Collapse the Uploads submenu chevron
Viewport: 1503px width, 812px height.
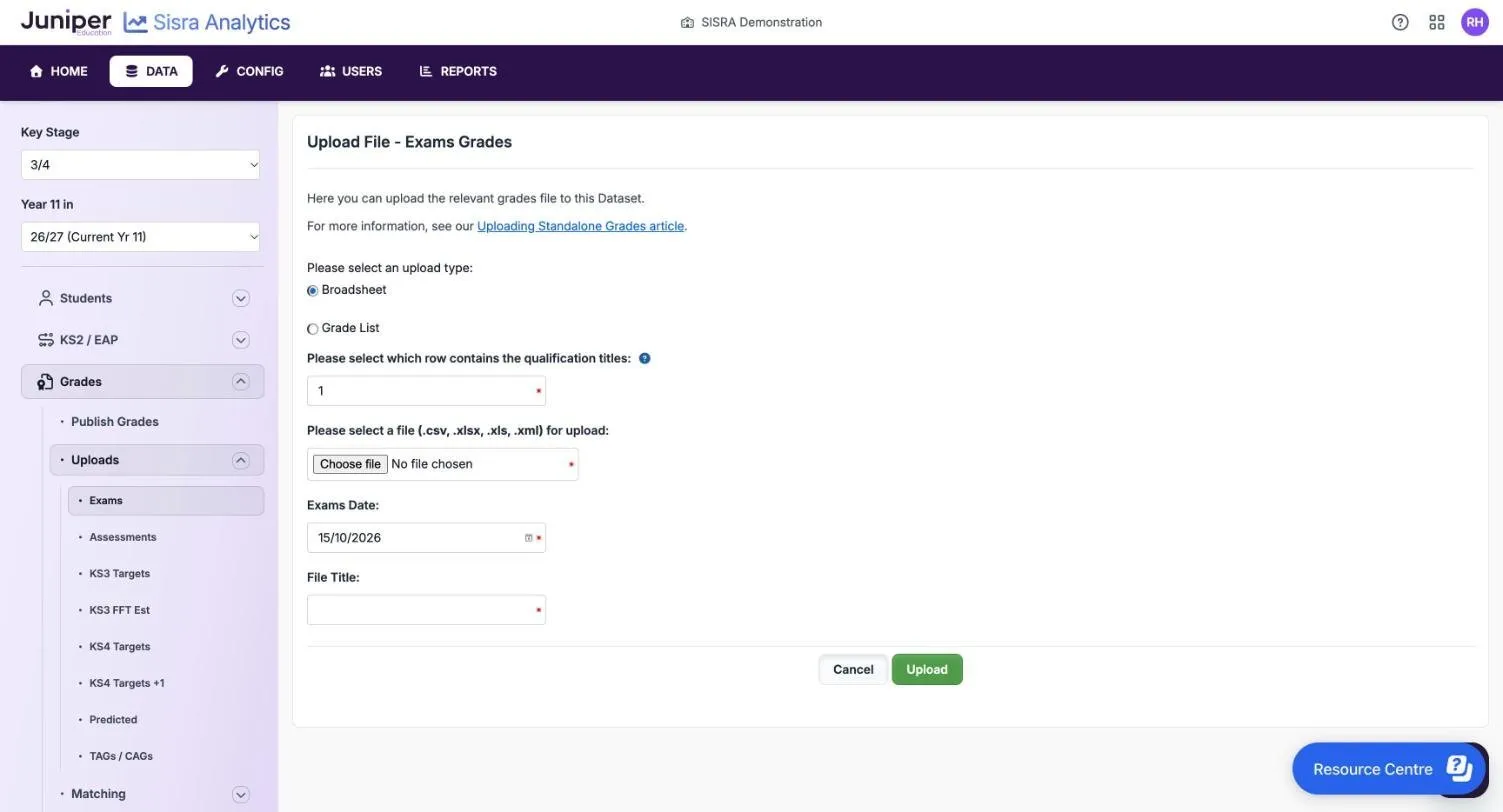240,460
